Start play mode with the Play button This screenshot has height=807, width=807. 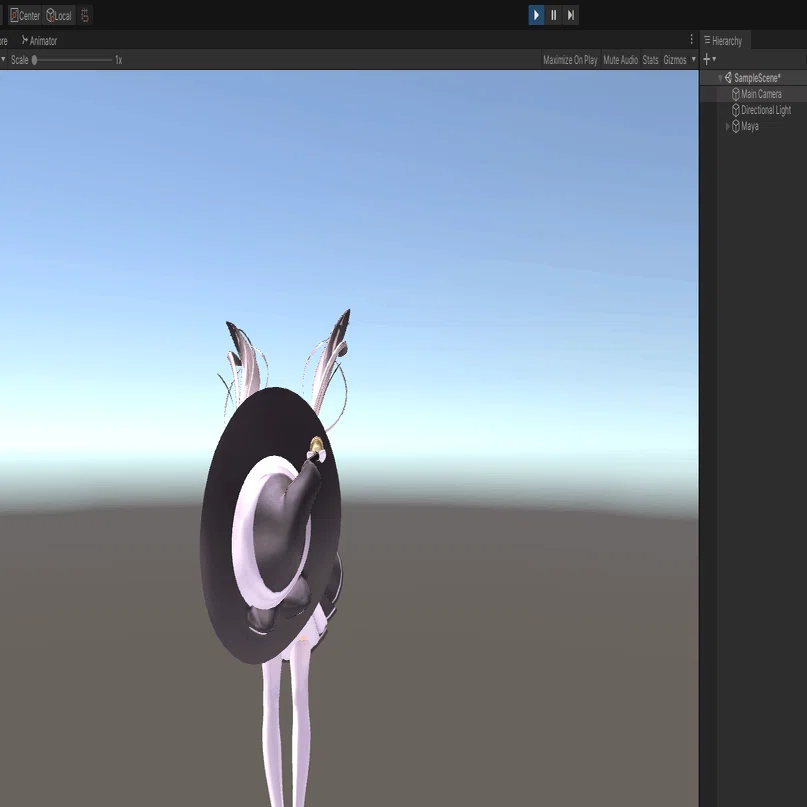click(536, 15)
